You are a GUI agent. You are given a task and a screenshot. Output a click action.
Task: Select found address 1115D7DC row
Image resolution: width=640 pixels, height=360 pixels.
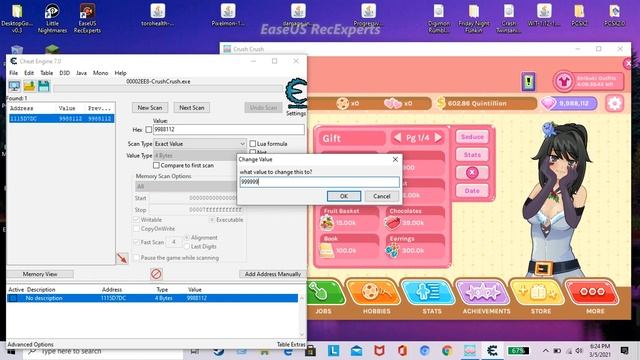coord(62,119)
